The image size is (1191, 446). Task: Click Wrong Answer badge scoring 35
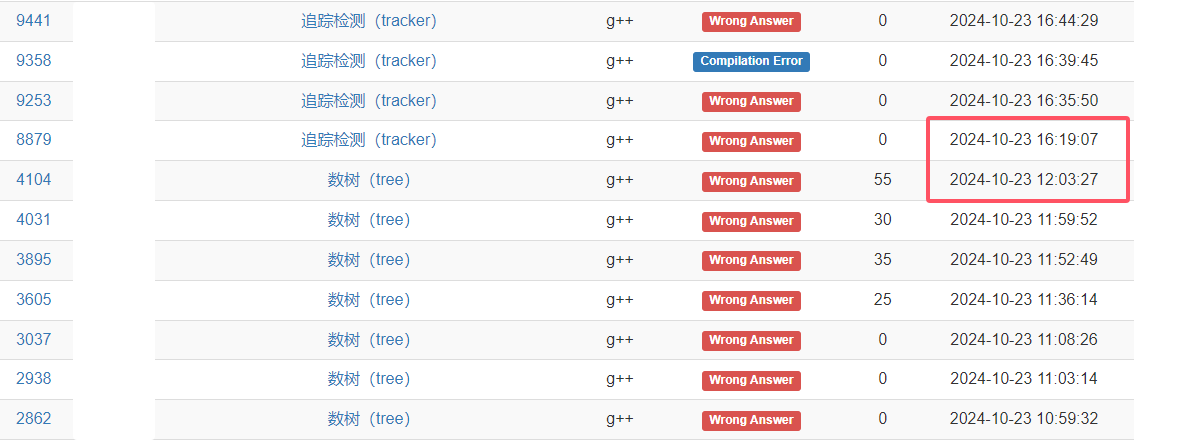(751, 260)
